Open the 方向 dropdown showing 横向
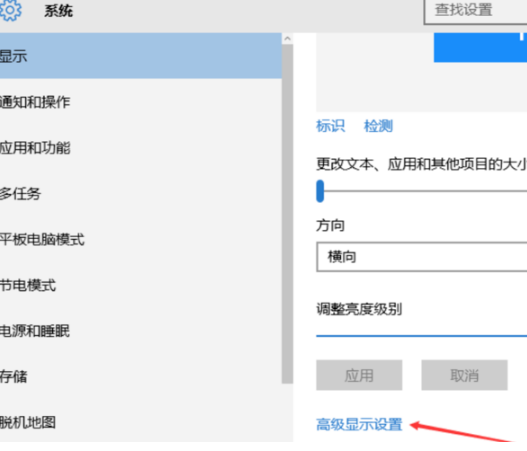The width and height of the screenshot is (527, 451). [421, 257]
